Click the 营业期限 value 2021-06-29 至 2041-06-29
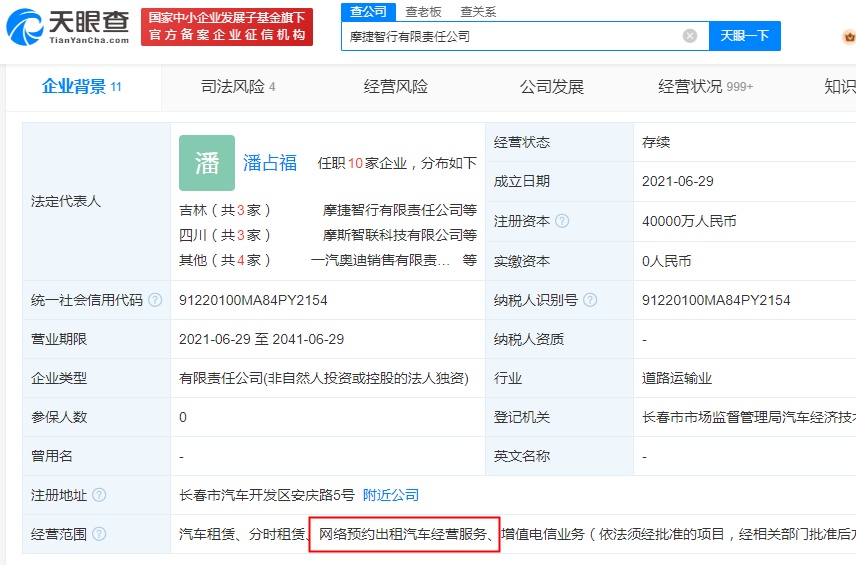 click(x=261, y=339)
